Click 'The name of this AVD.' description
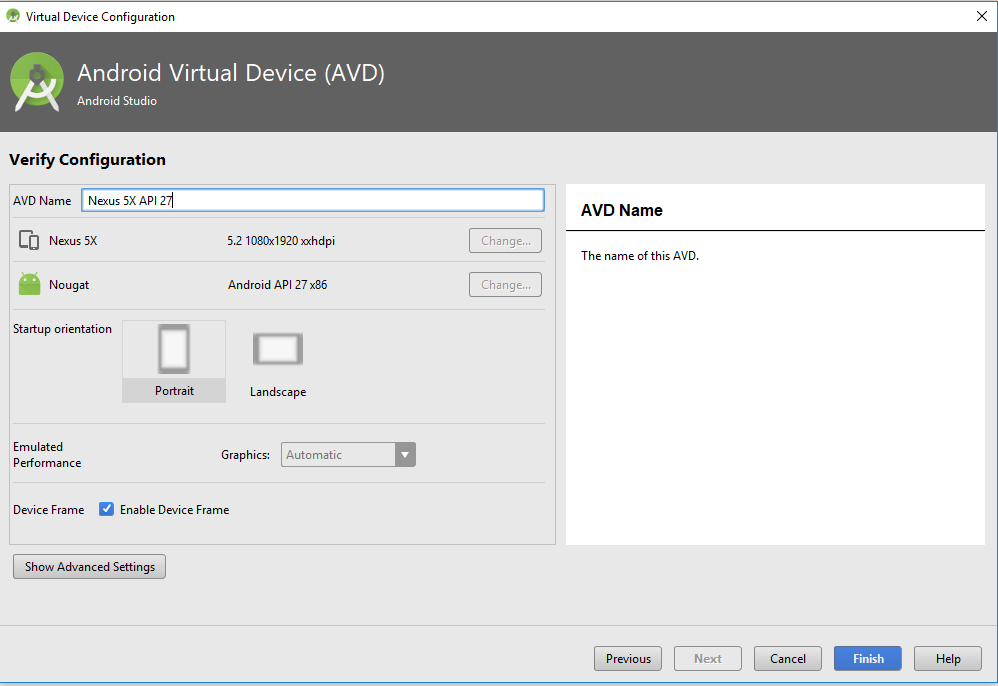The image size is (998, 686). tap(640, 255)
